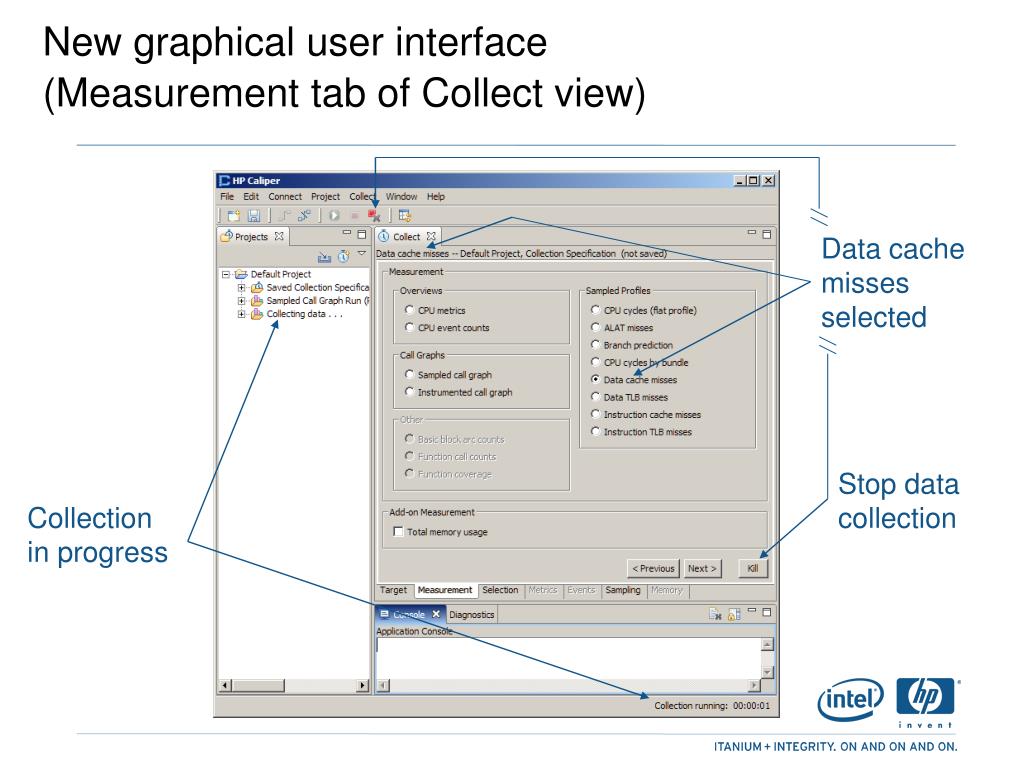The image size is (1024, 768).
Task: Maximize the Projects panel
Action: pos(362,234)
